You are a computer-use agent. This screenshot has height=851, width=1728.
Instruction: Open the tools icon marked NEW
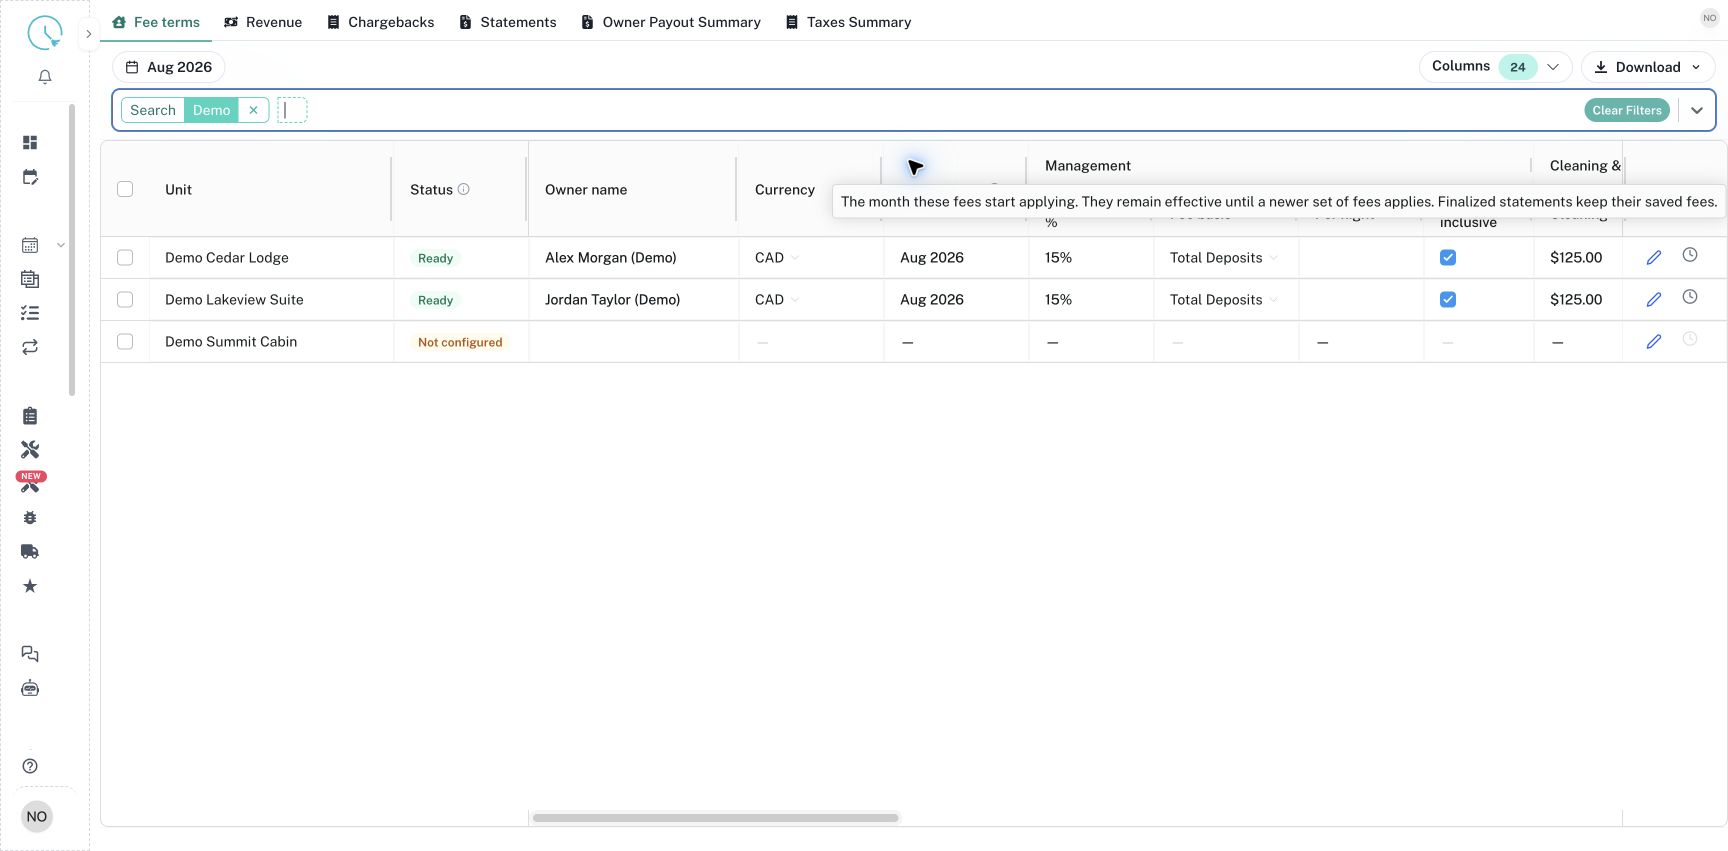pos(31,483)
